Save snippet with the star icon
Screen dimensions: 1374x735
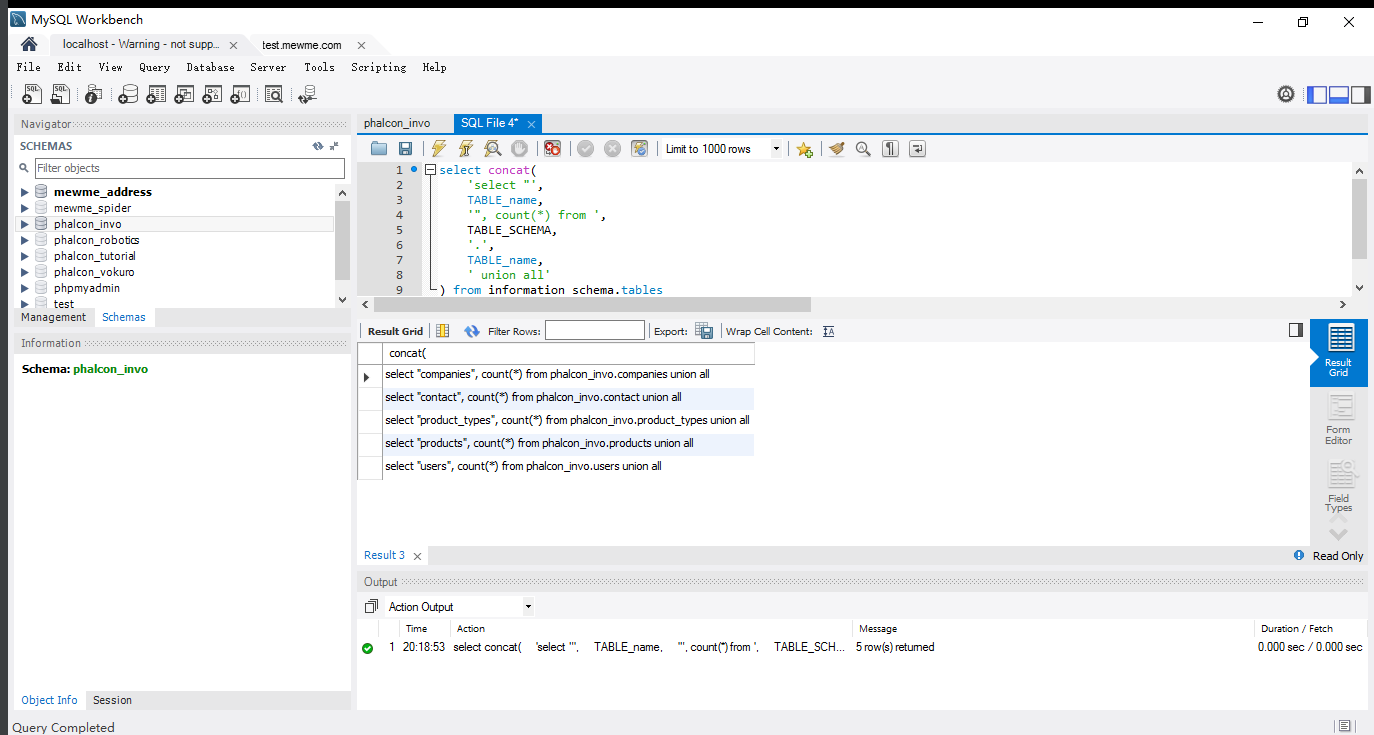804,149
